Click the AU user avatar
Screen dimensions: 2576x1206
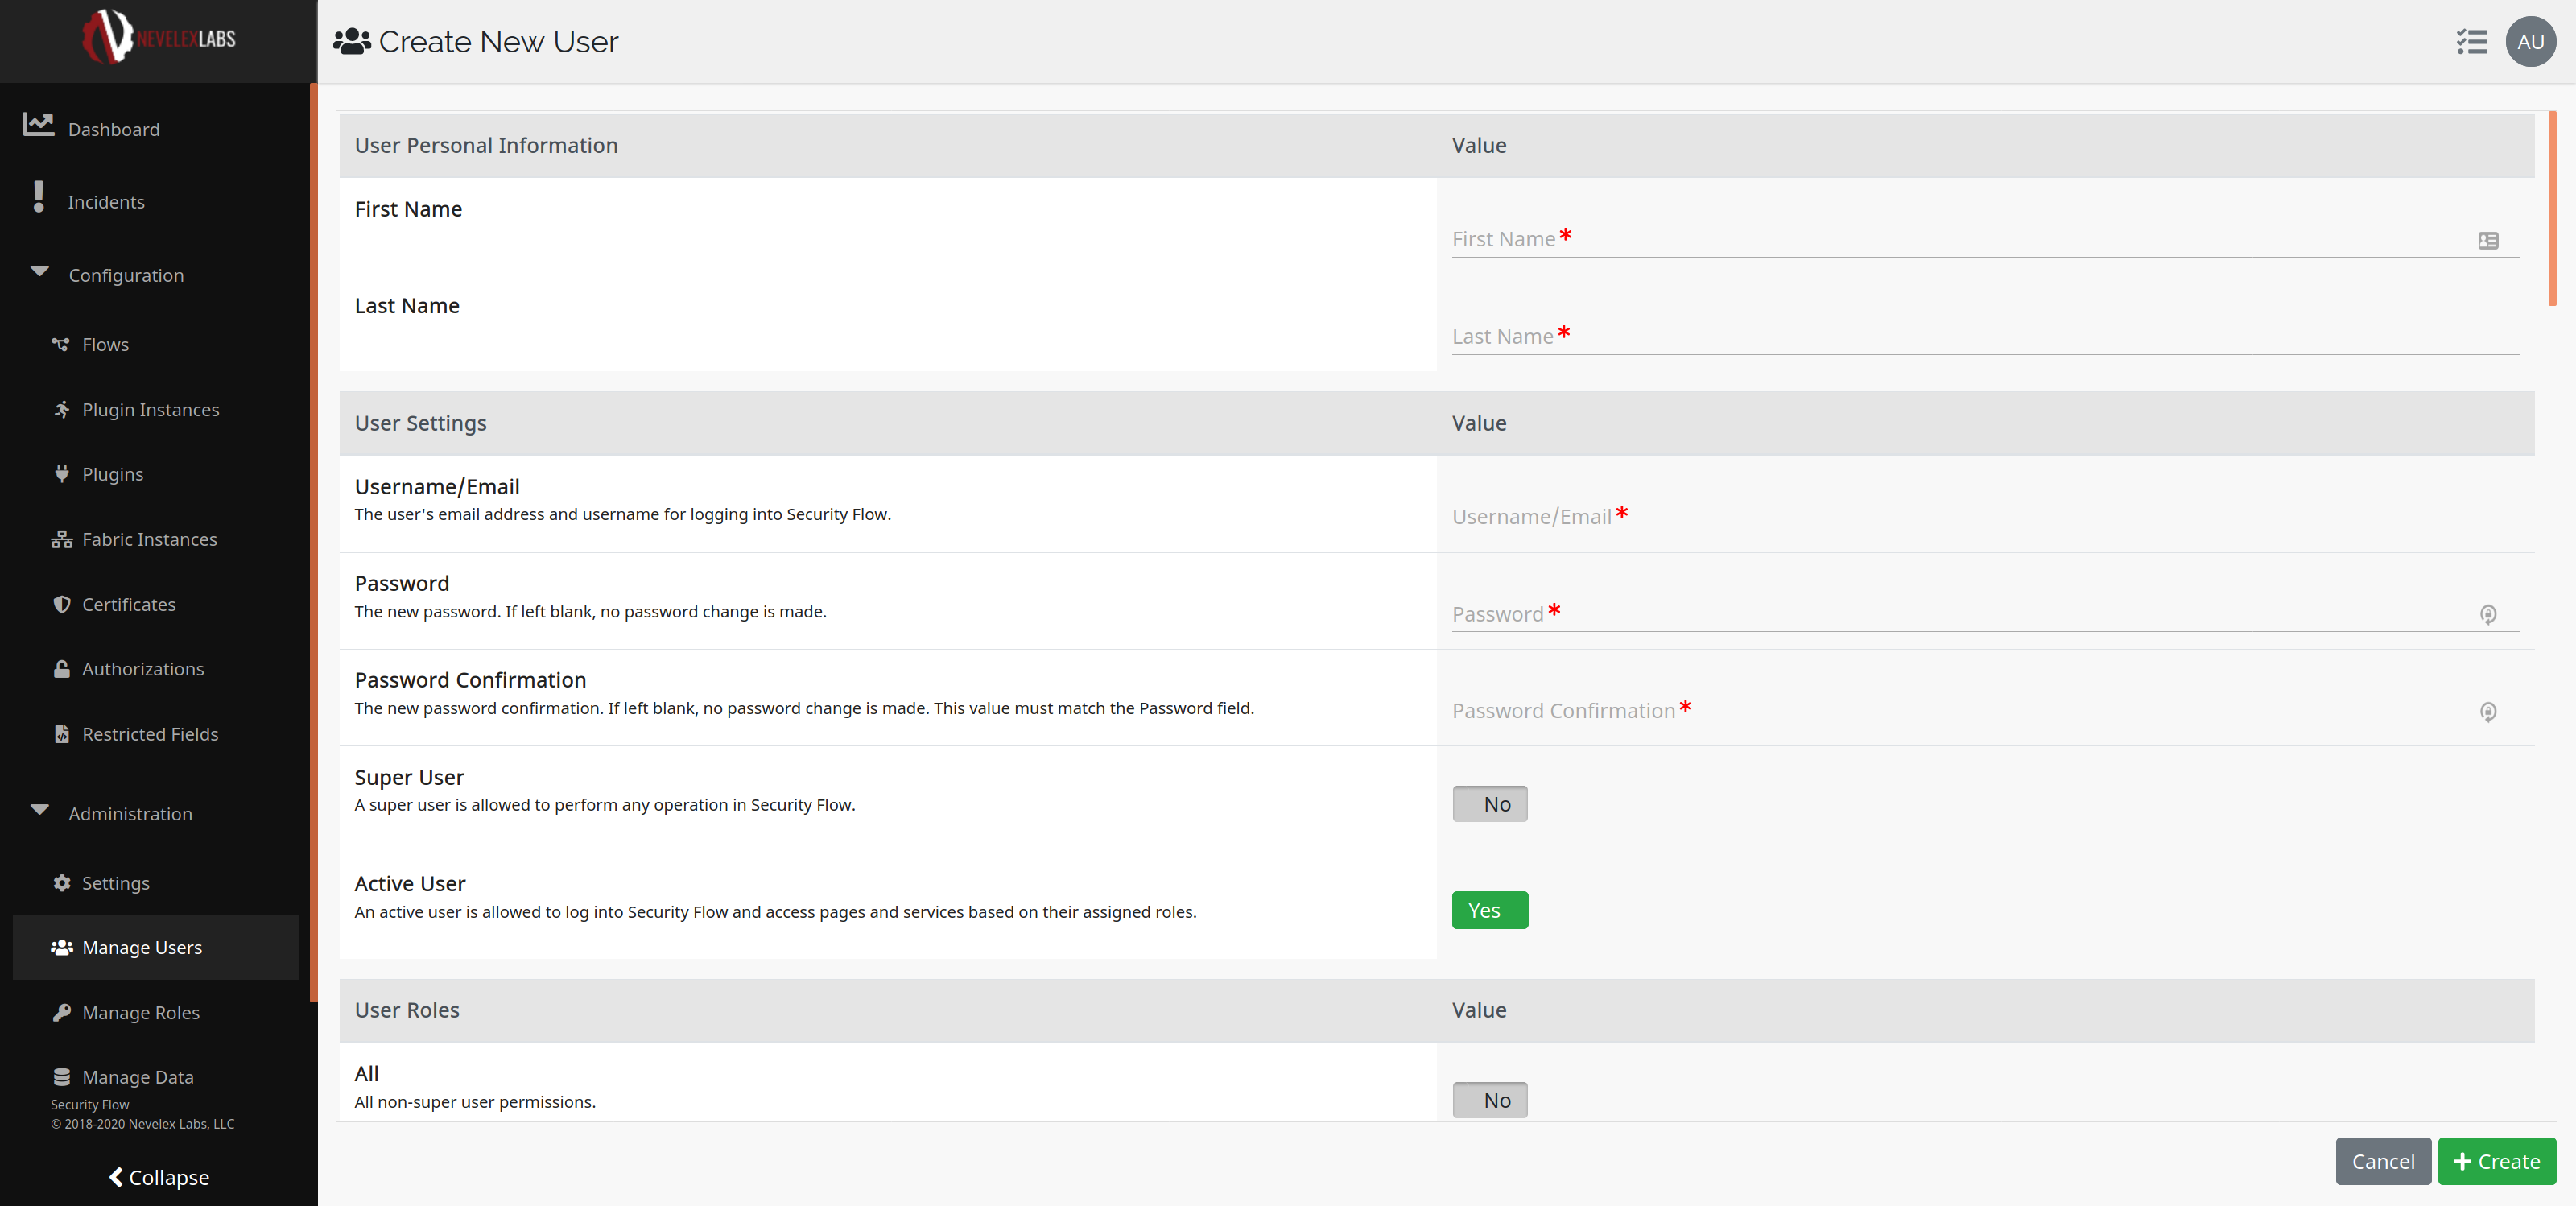click(x=2530, y=42)
